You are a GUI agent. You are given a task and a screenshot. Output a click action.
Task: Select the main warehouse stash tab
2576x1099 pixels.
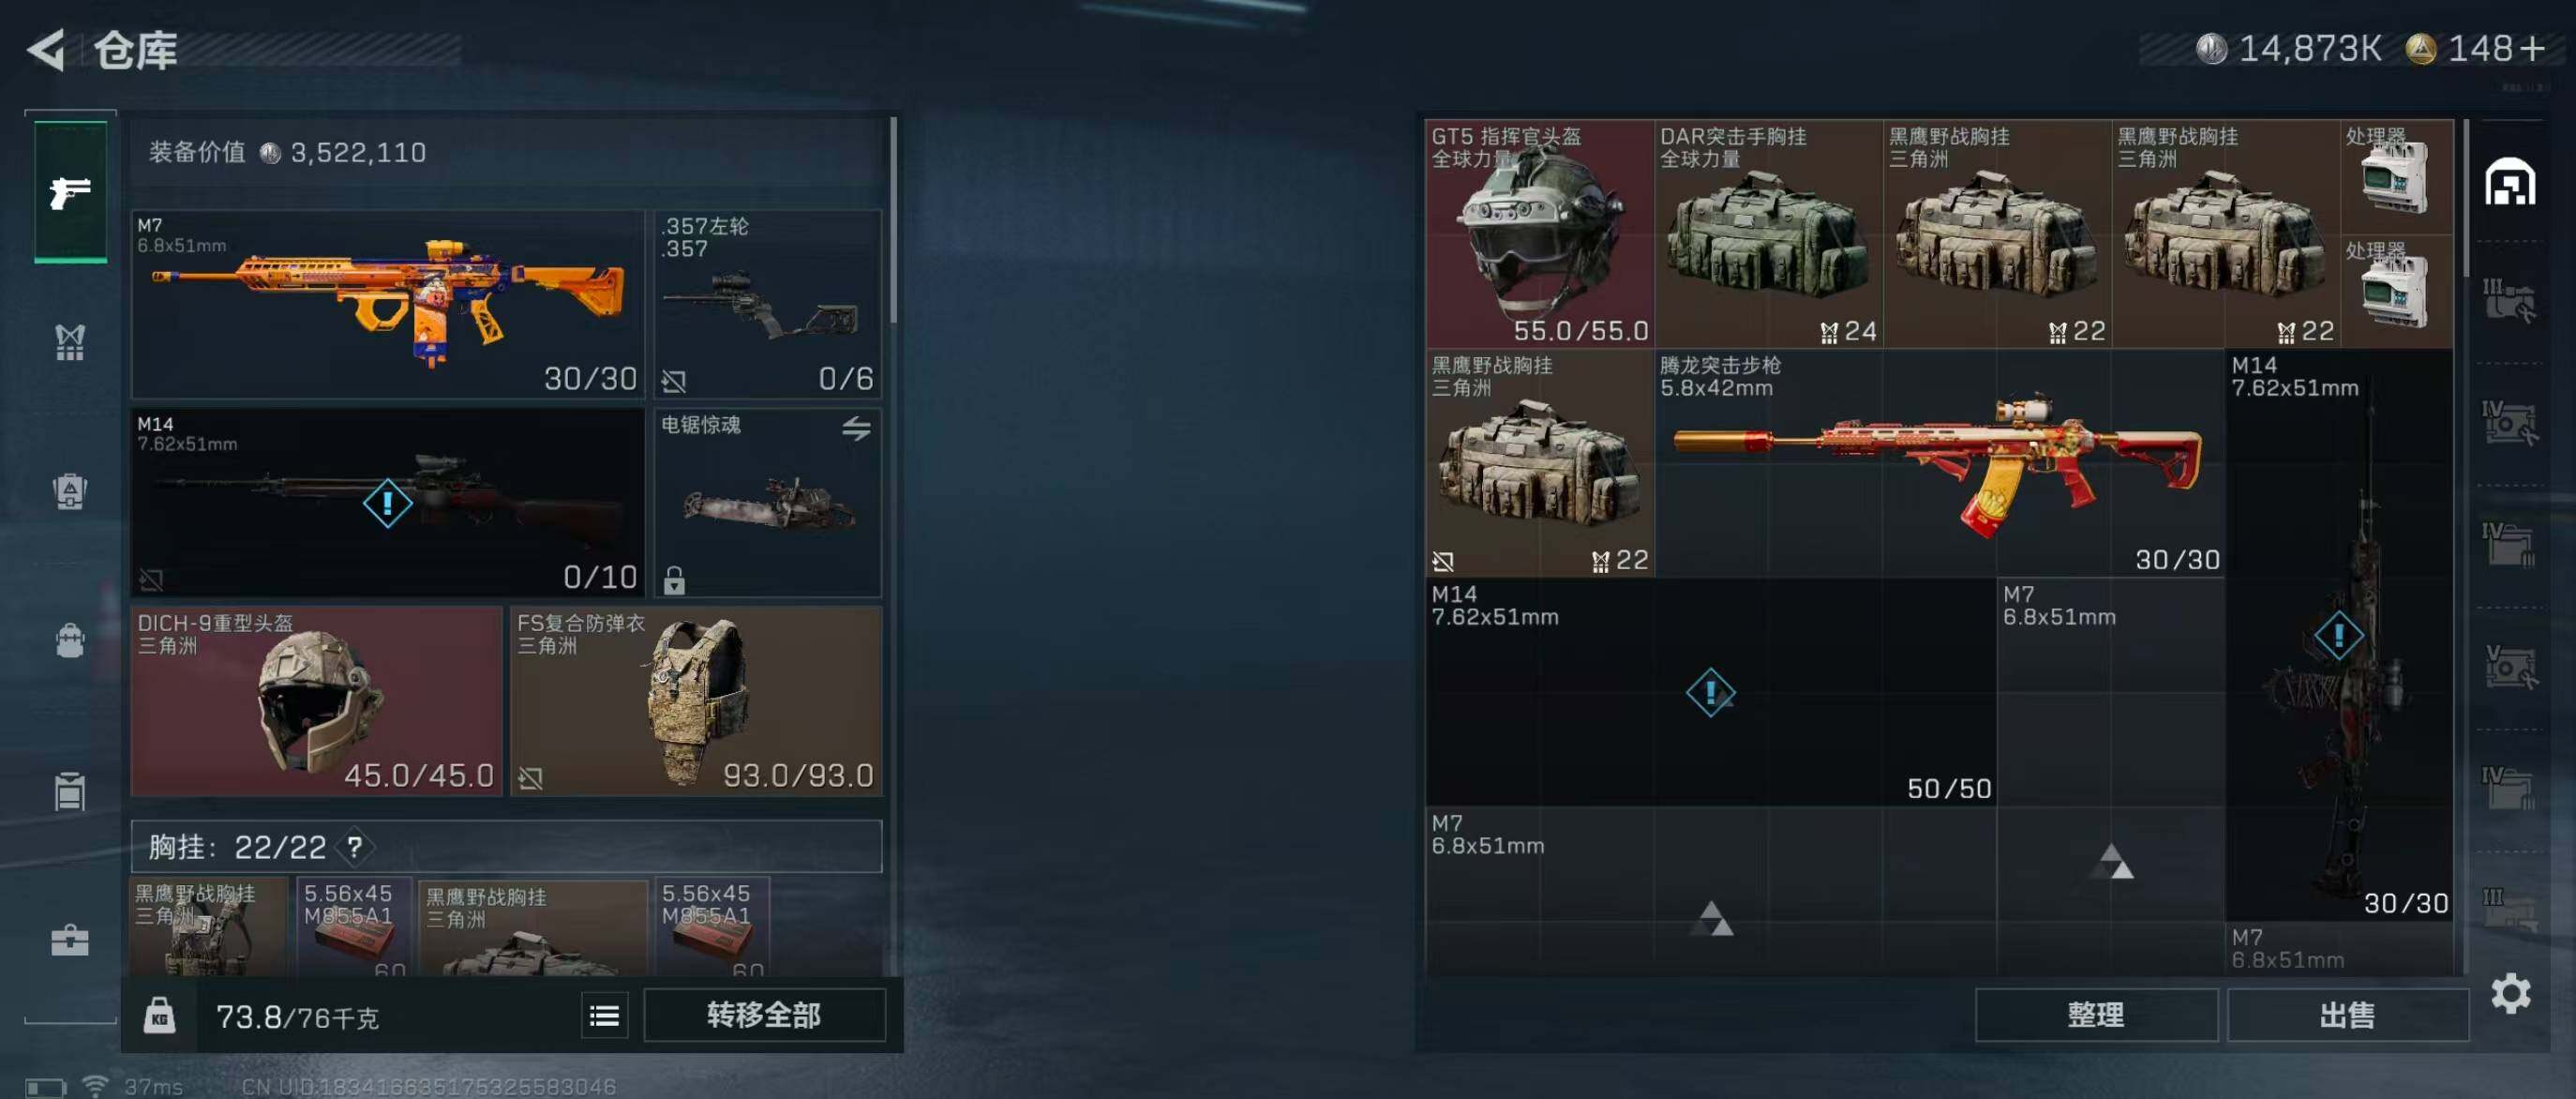2510,182
